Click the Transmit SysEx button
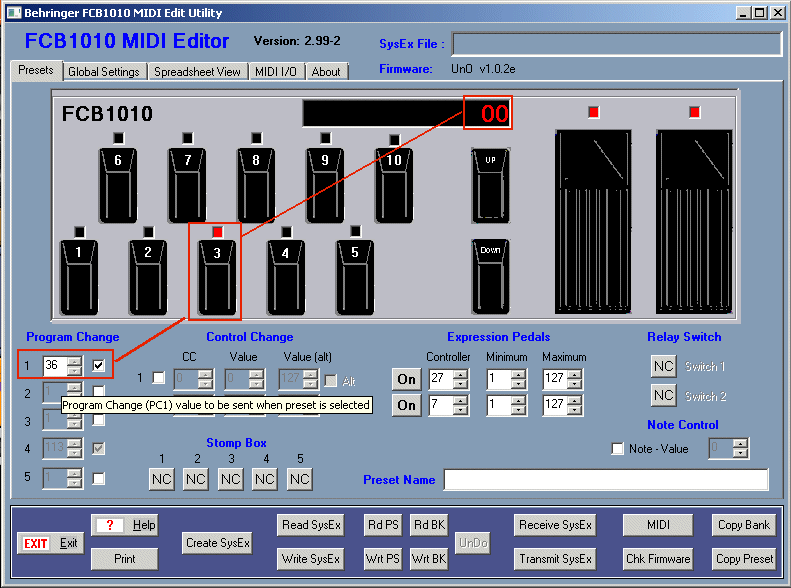The image size is (791, 588). 555,559
